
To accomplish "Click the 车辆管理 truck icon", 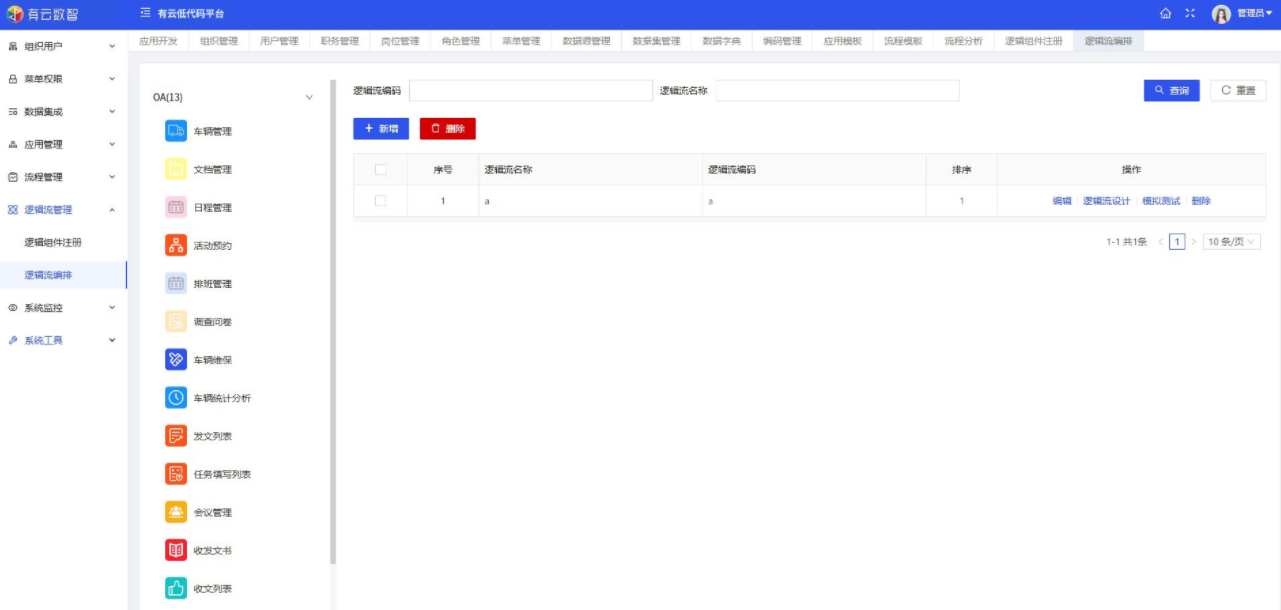I will (x=176, y=131).
